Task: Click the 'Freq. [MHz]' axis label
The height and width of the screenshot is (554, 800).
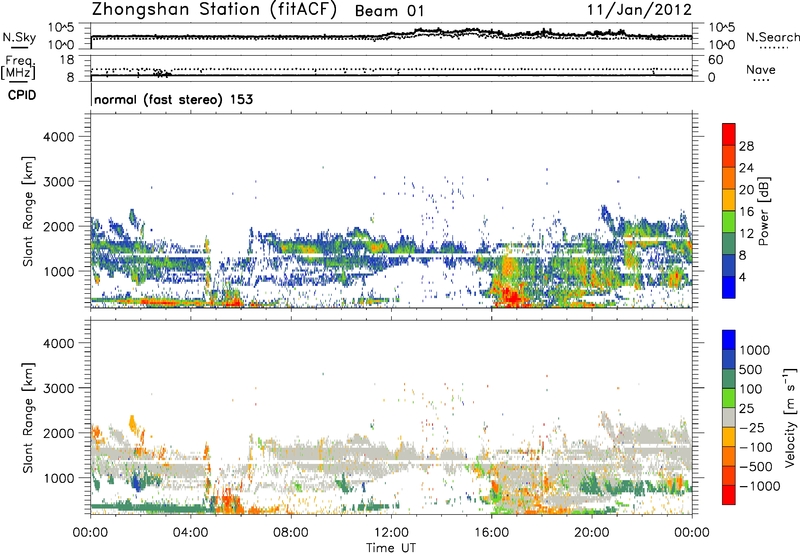Action: (19, 67)
